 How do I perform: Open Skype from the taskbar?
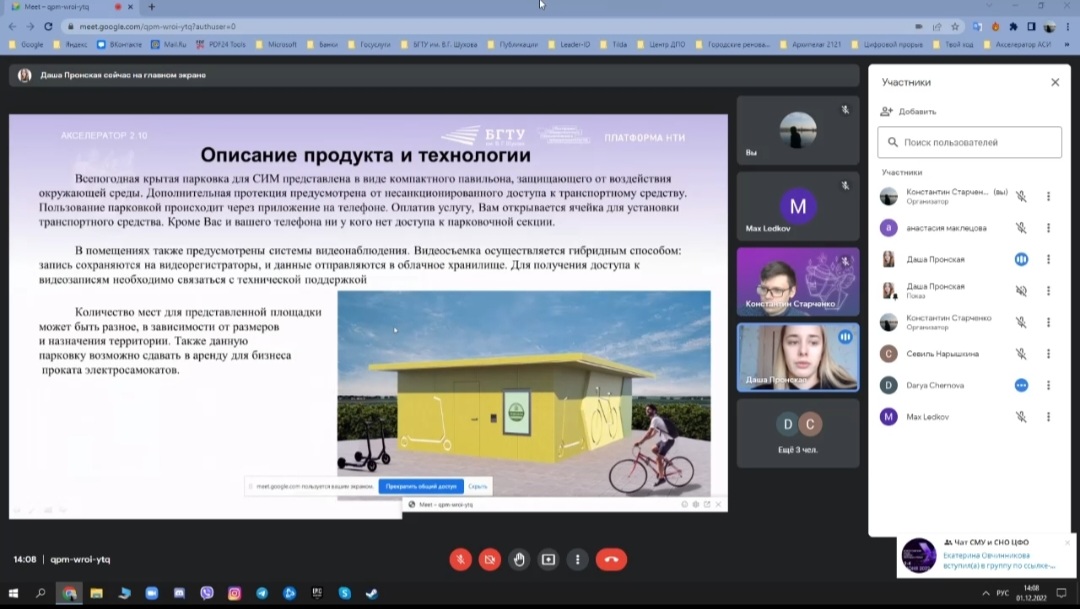(344, 593)
